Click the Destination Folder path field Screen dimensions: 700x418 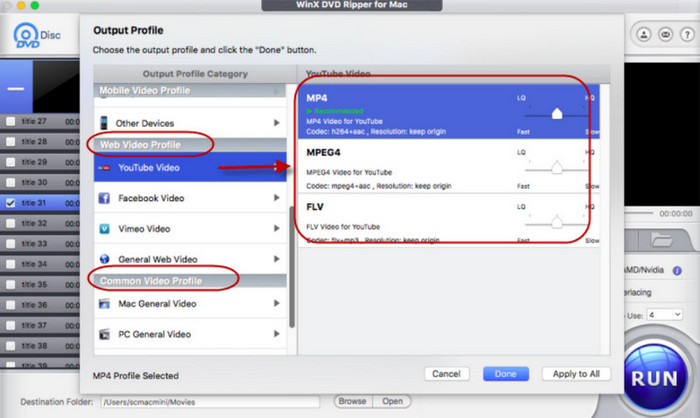210,402
